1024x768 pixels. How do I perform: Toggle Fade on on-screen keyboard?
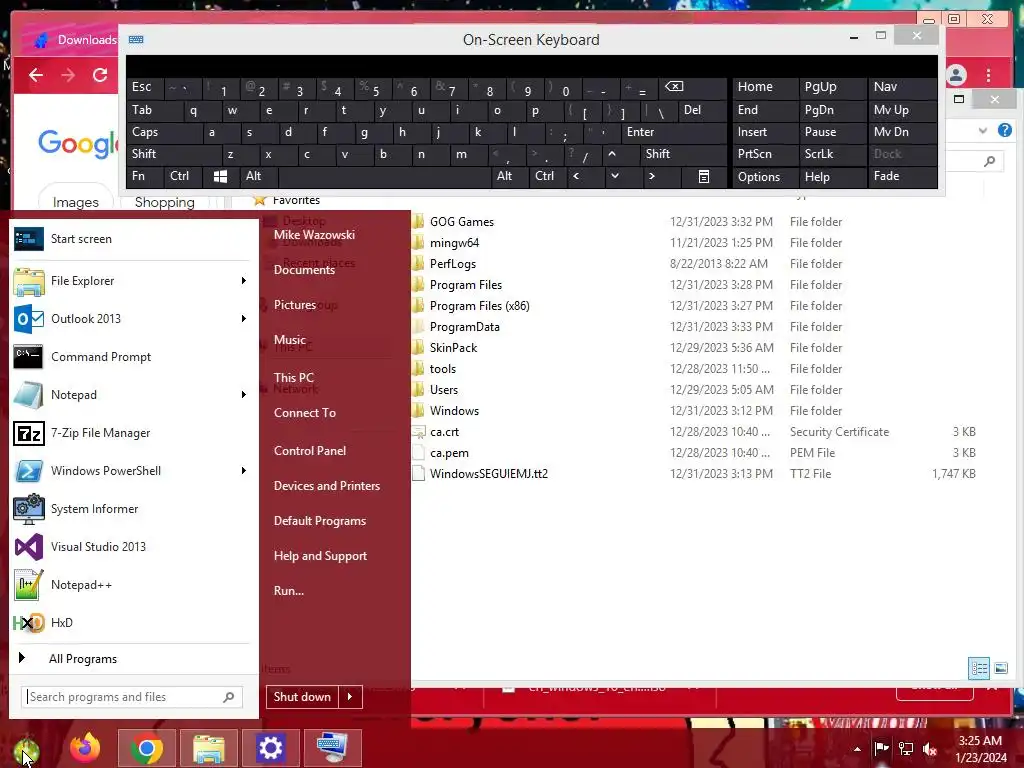[903, 176]
